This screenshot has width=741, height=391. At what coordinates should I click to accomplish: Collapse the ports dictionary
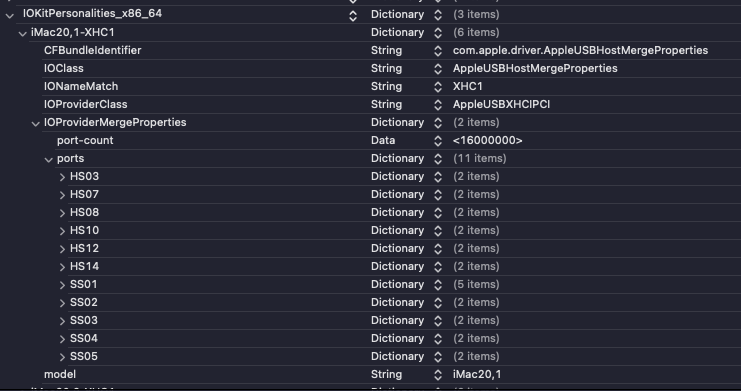tap(48, 160)
